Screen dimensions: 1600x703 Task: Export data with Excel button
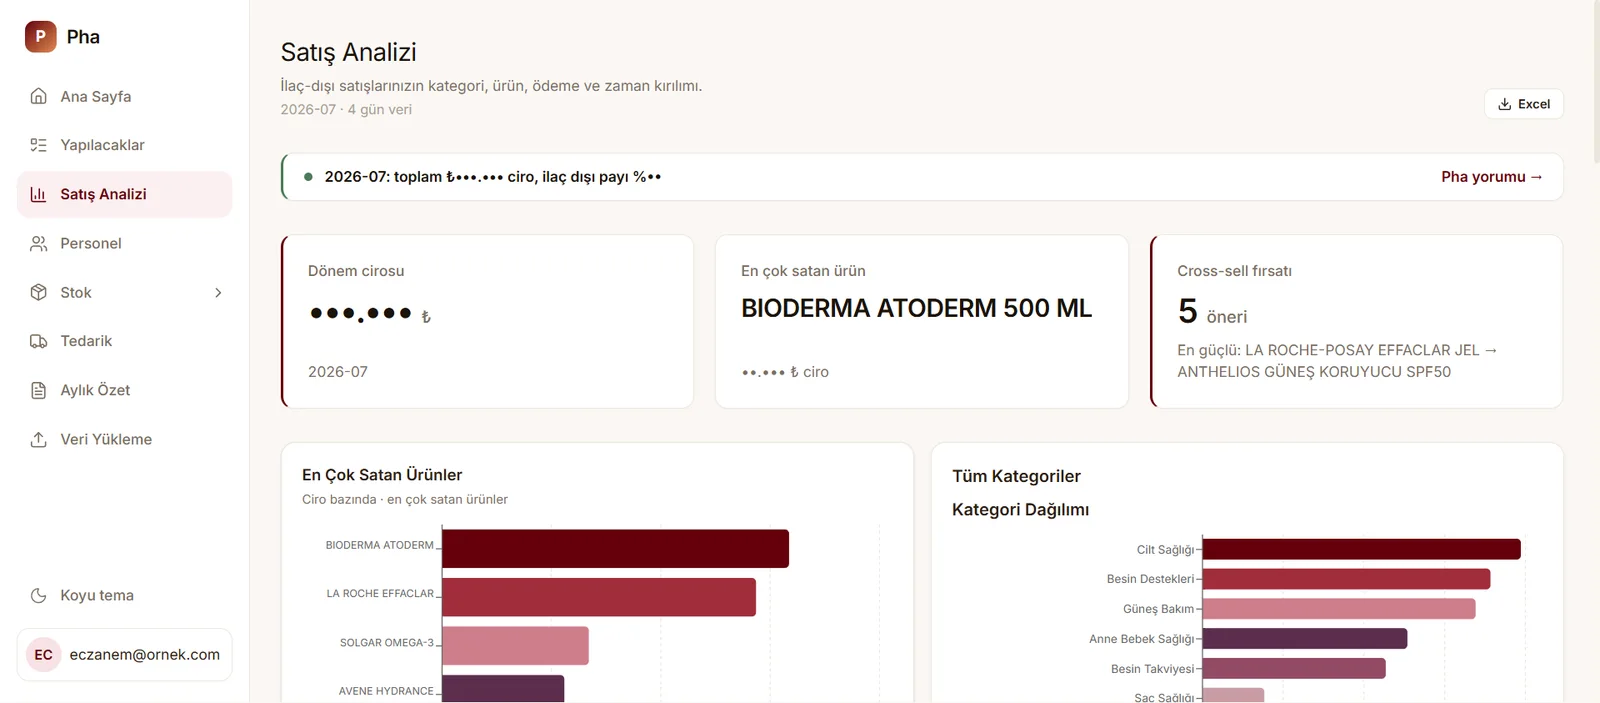1524,104
